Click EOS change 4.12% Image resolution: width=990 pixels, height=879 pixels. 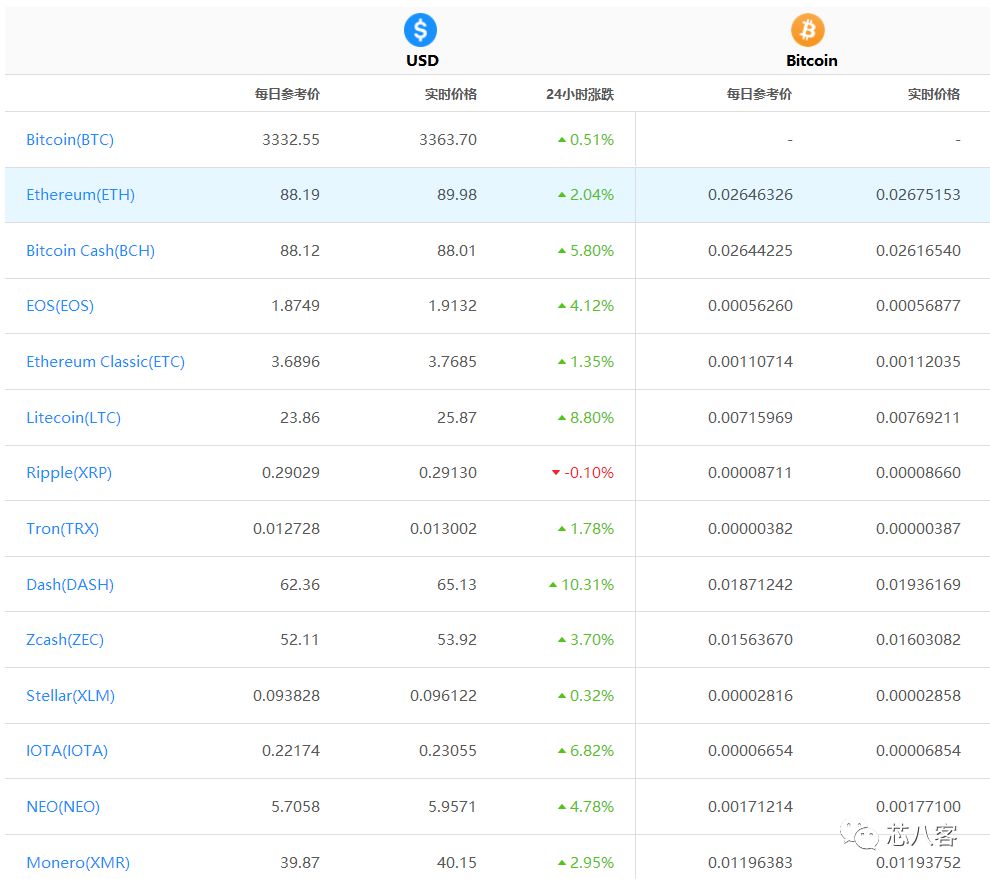tap(586, 306)
